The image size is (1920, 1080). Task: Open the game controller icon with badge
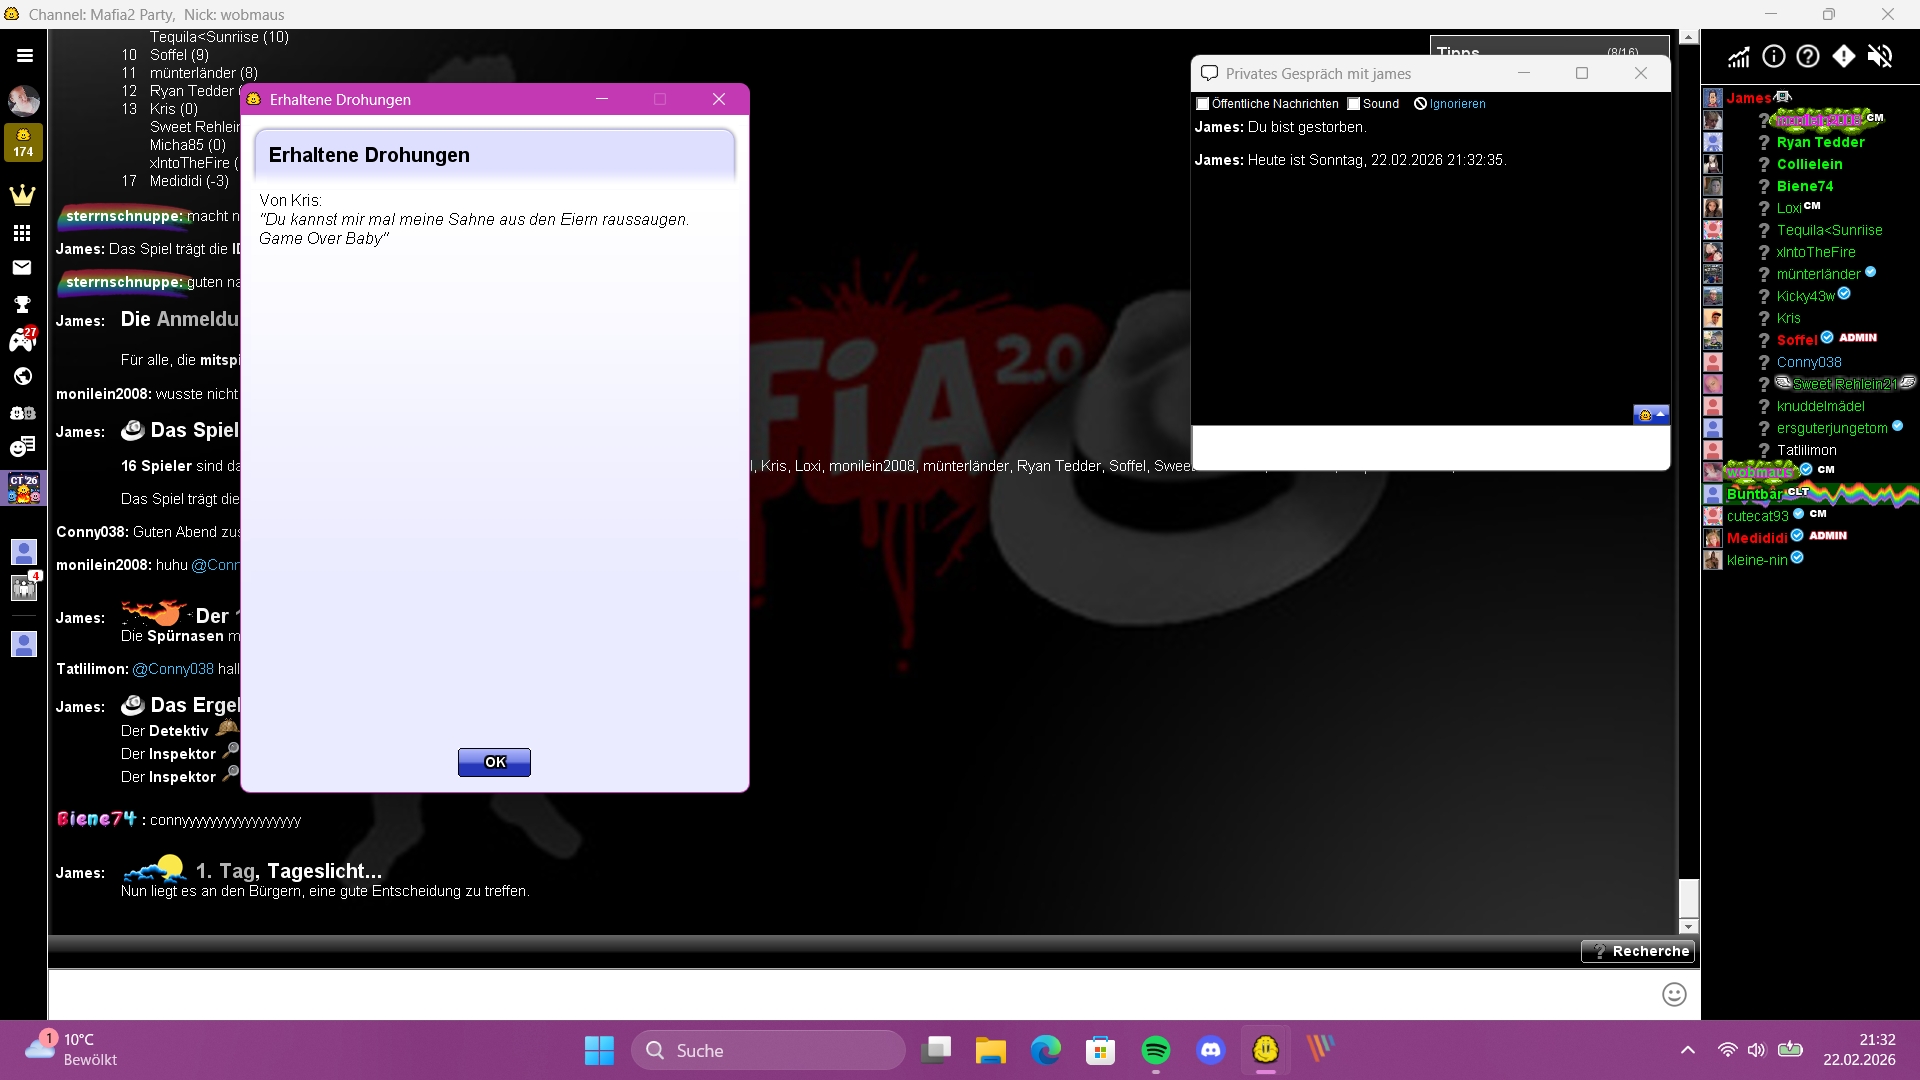click(x=22, y=340)
